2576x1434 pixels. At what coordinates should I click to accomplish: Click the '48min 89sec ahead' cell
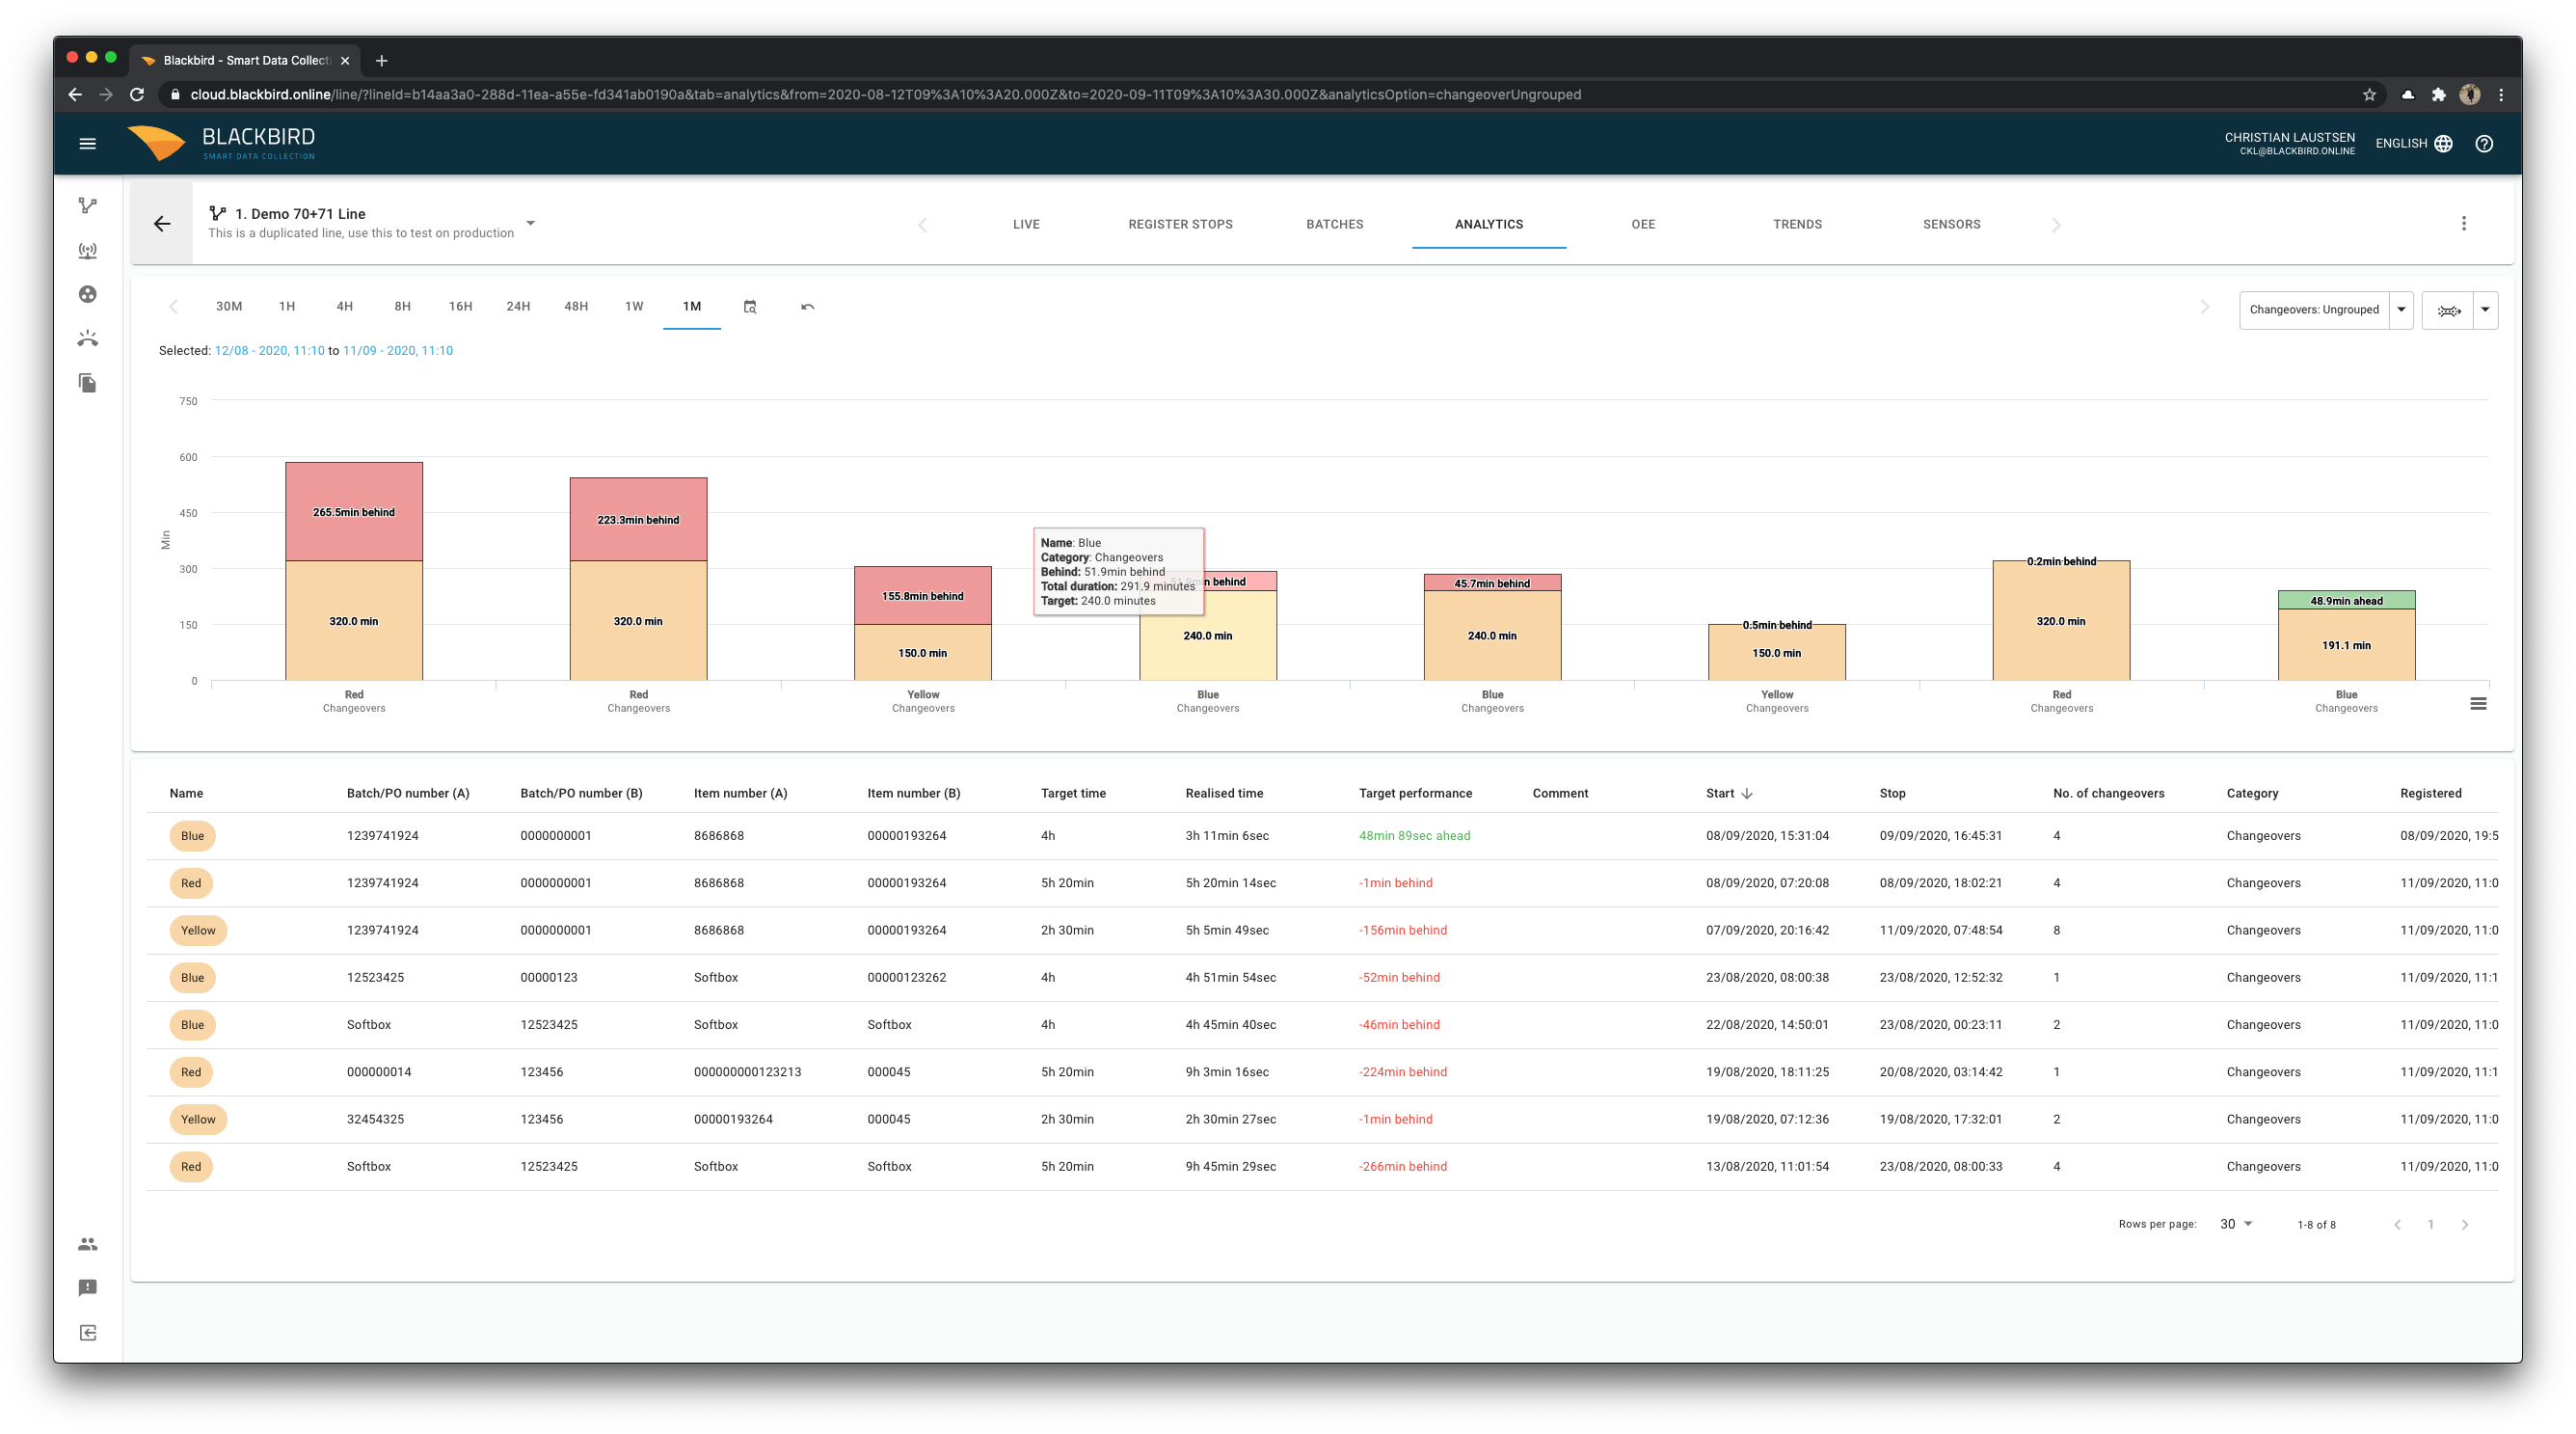pos(1414,836)
